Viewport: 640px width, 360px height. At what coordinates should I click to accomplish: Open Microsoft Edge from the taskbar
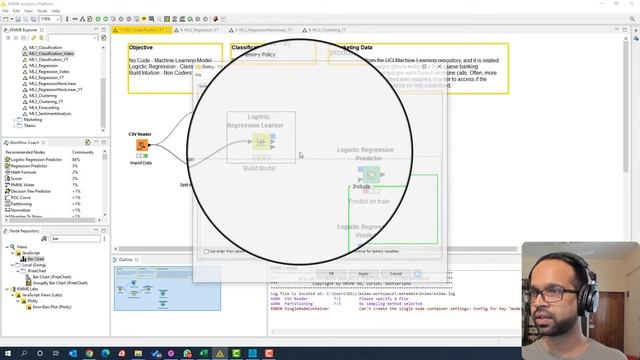point(106,353)
